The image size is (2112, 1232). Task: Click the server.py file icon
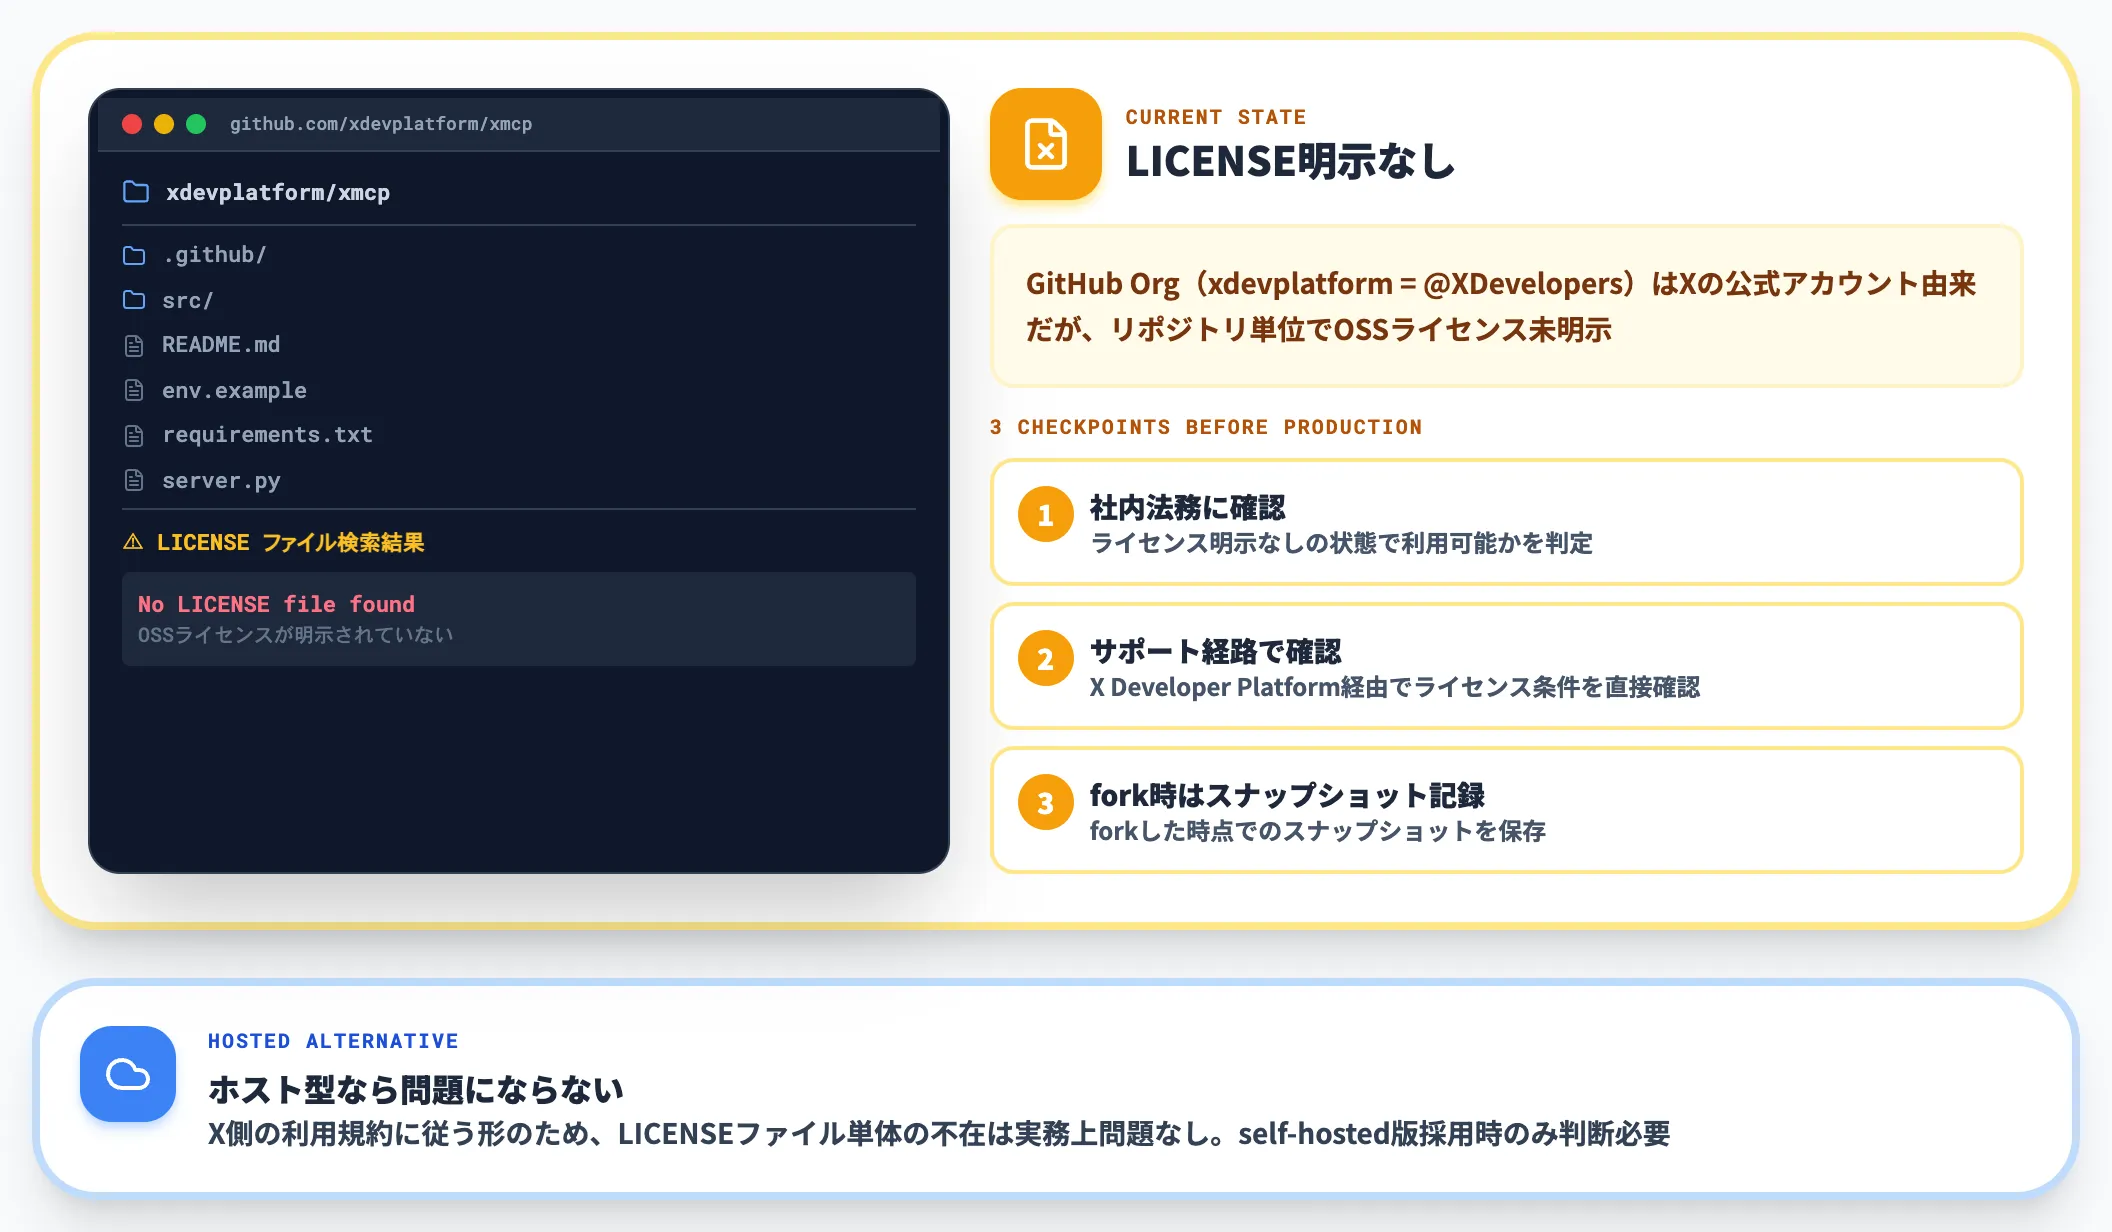tap(134, 480)
